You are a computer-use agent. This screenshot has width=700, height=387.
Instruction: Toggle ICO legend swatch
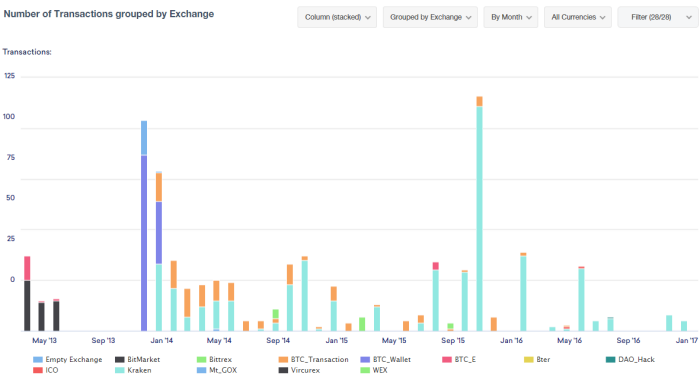click(x=38, y=370)
